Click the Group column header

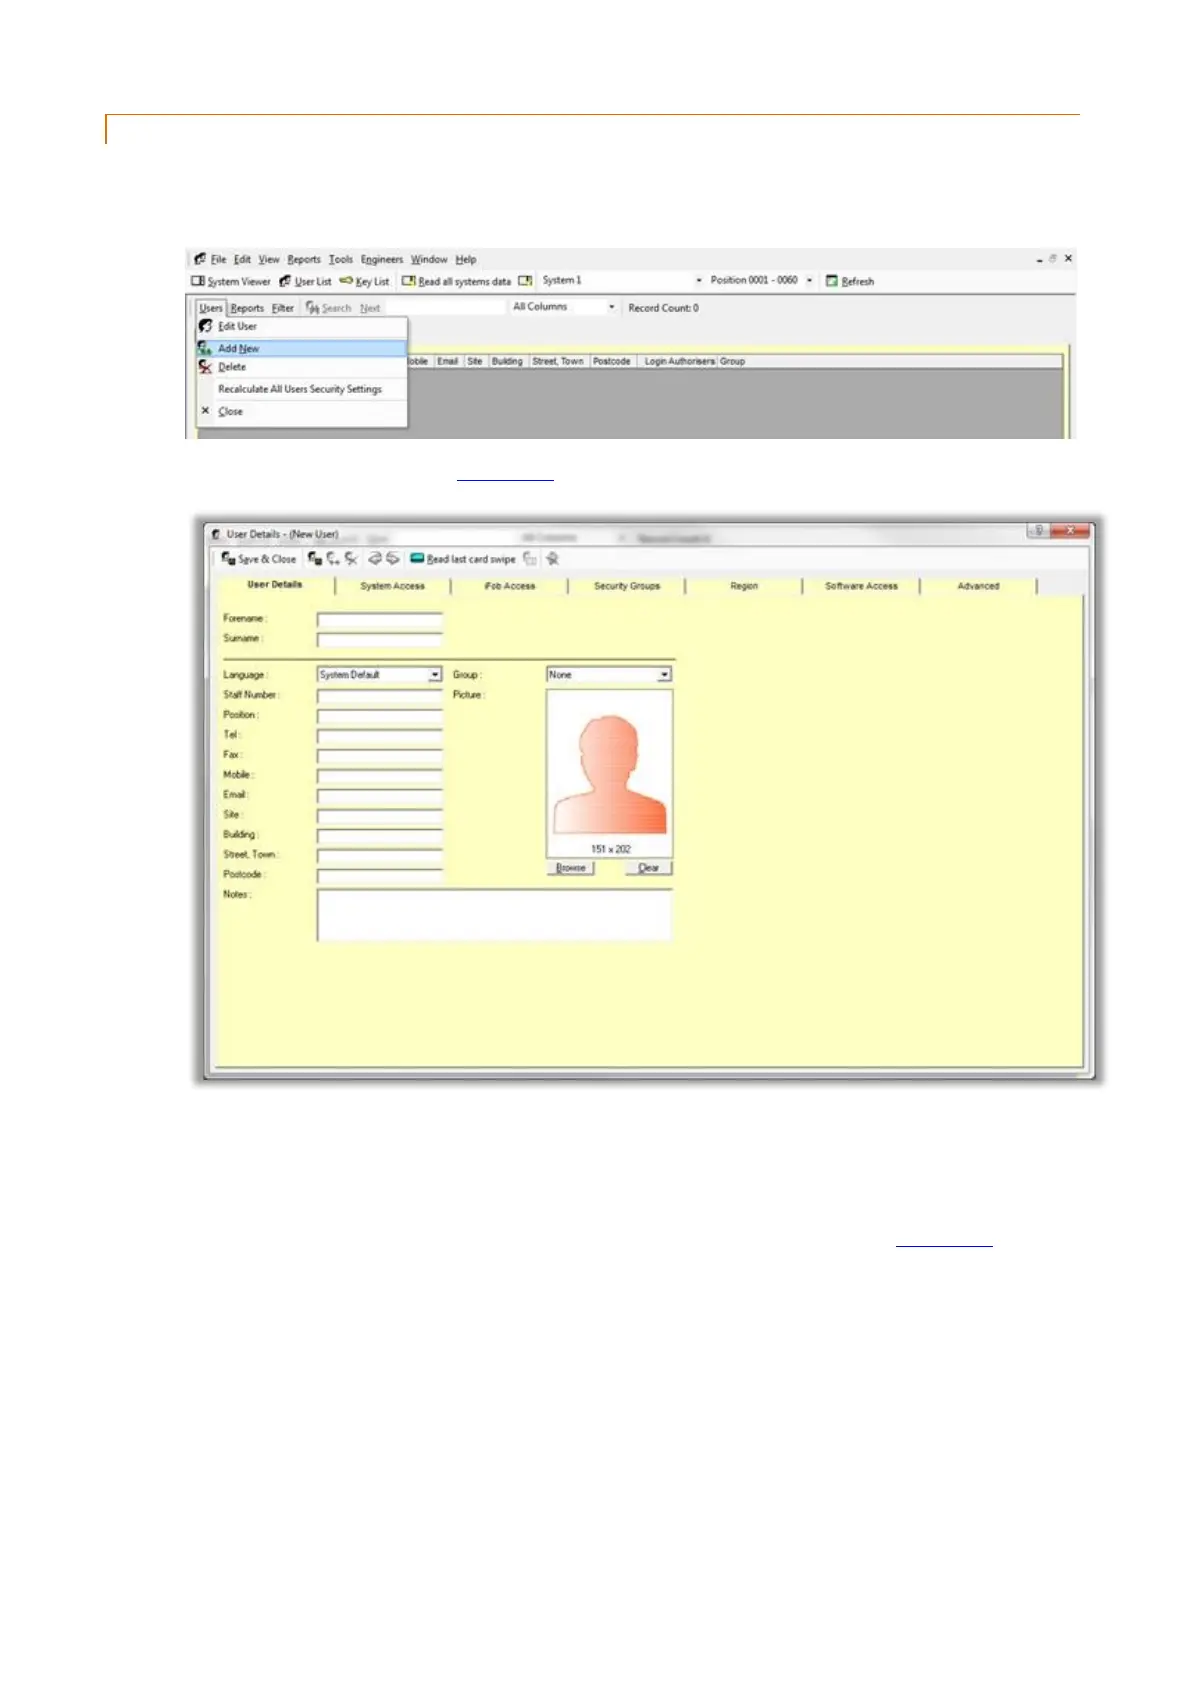click(733, 361)
